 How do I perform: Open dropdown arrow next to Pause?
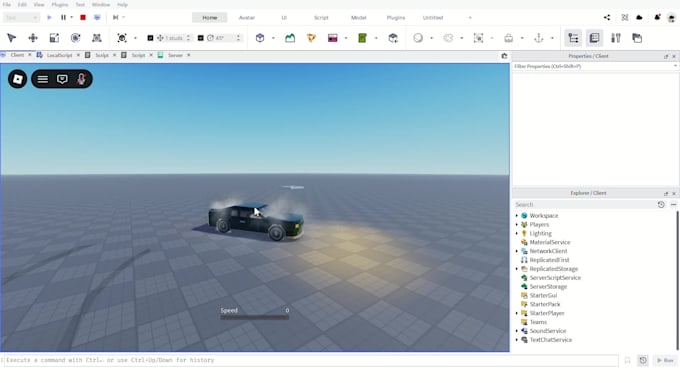[x=72, y=17]
